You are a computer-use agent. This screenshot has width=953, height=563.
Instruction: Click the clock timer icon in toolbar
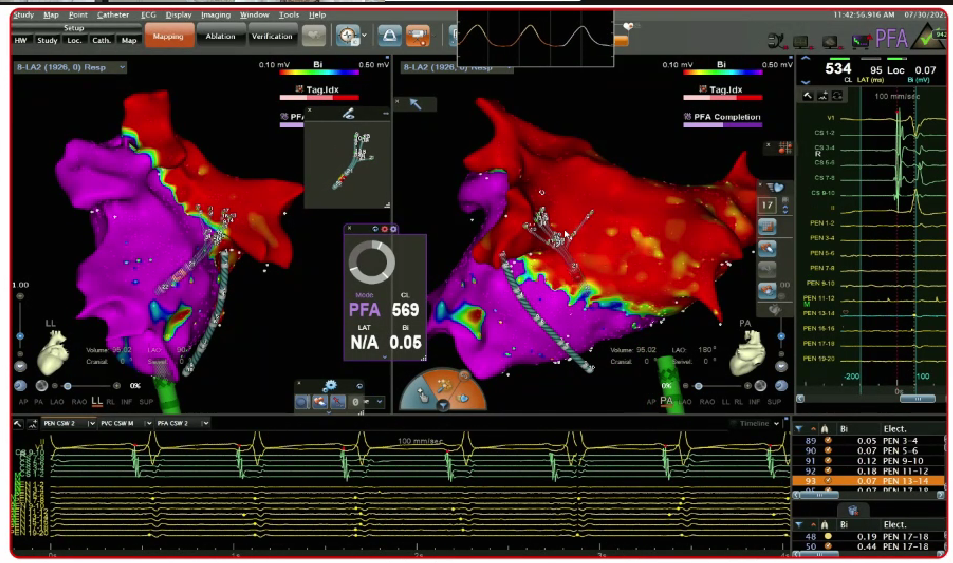click(x=347, y=37)
